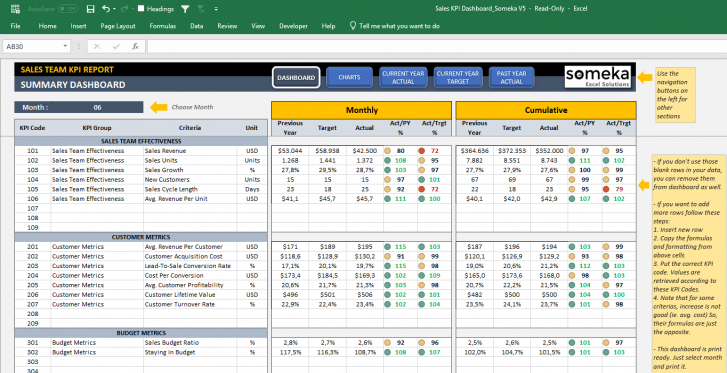The image size is (727, 373).
Task: Open Customize Quick Access Toolbar dropdown
Action: pos(217,9)
